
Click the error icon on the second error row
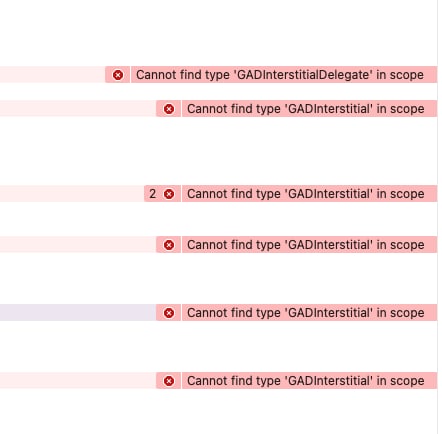(169, 109)
